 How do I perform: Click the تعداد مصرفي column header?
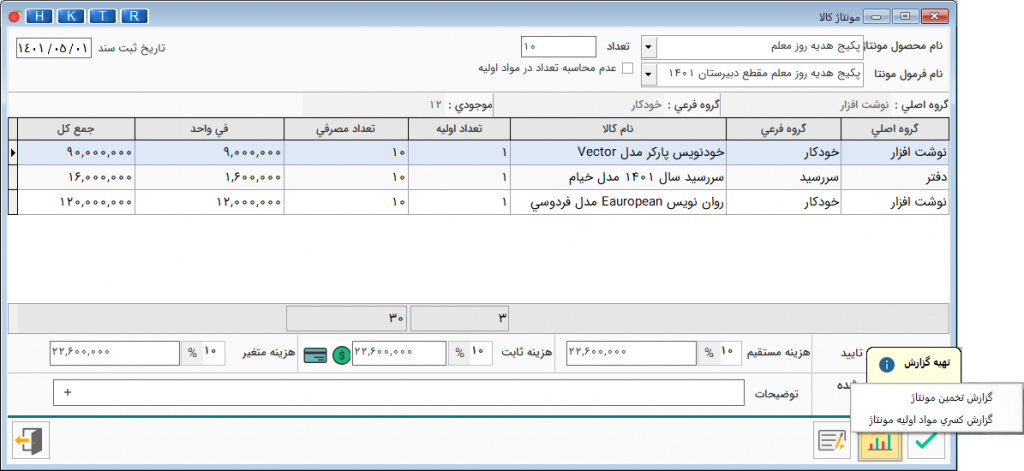(x=347, y=129)
